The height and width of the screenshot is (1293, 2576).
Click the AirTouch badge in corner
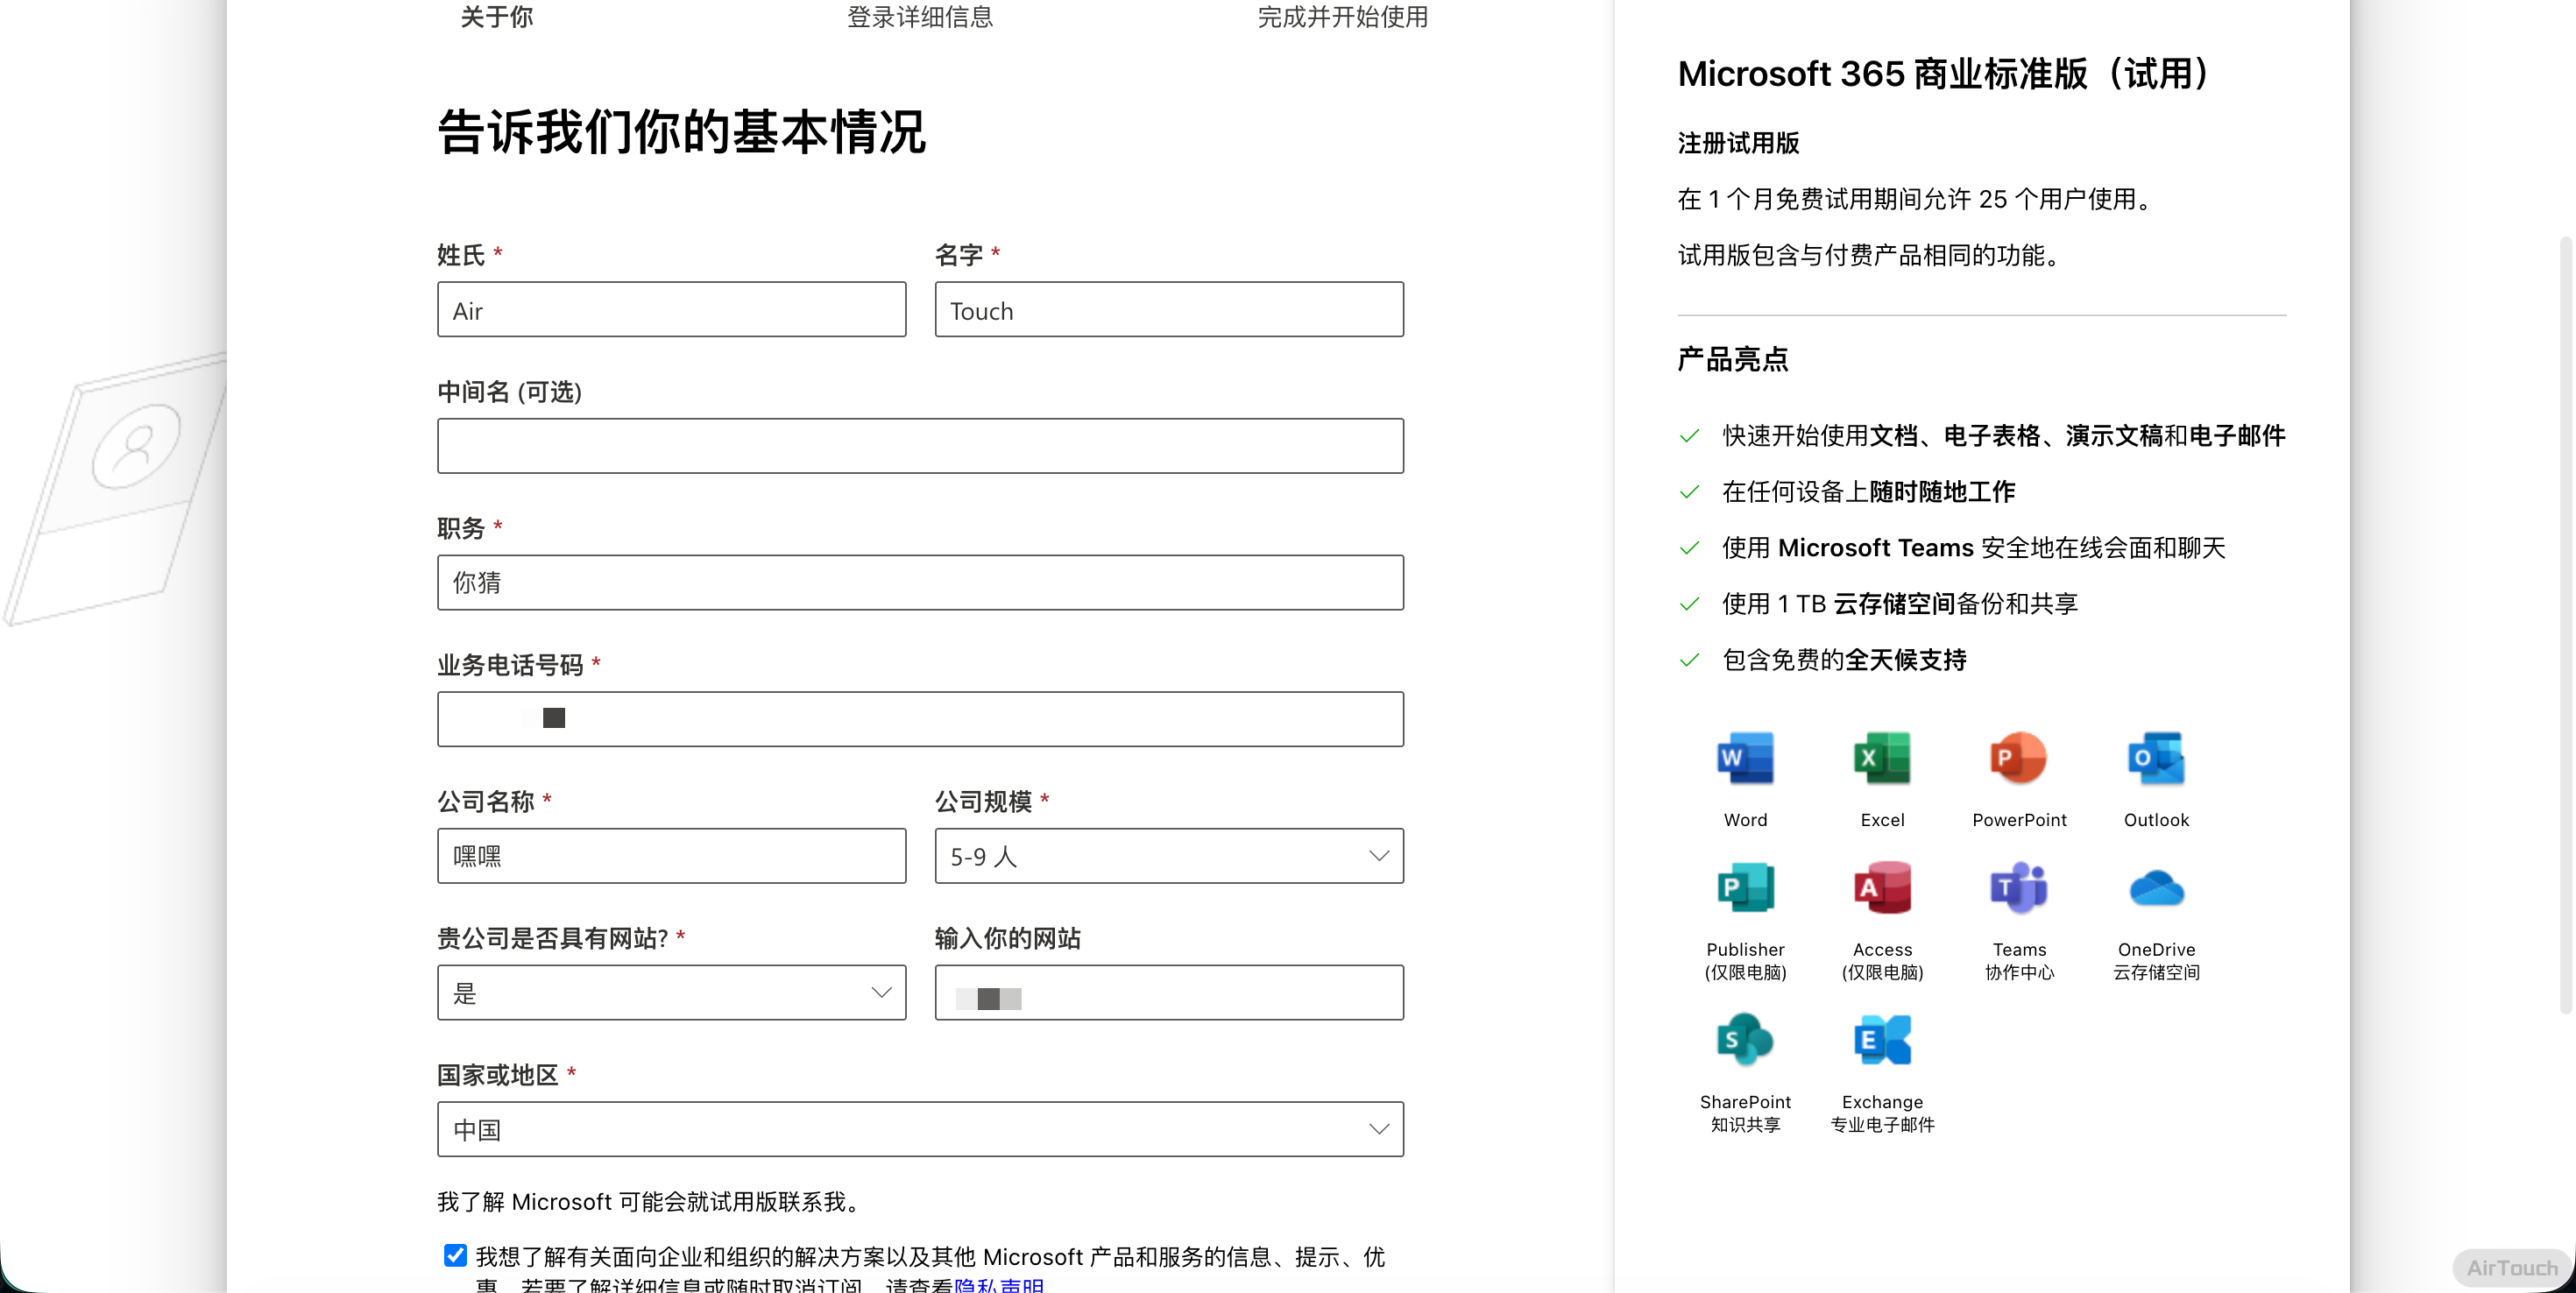[x=2510, y=1267]
